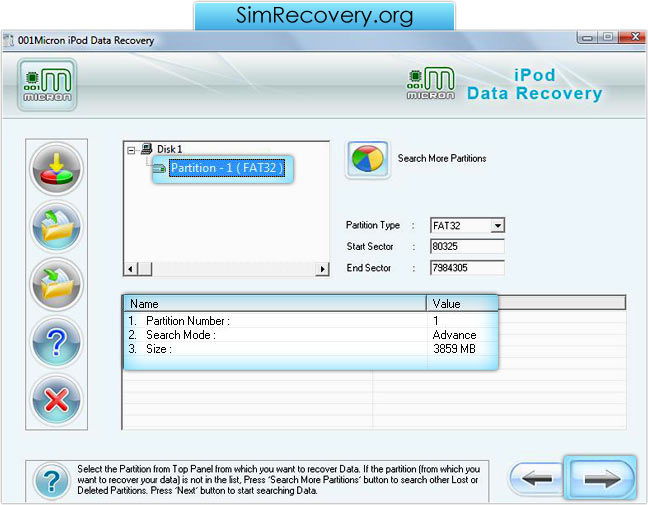Minimize the 001Micron window
Screen dimensions: 648x505
point(587,37)
